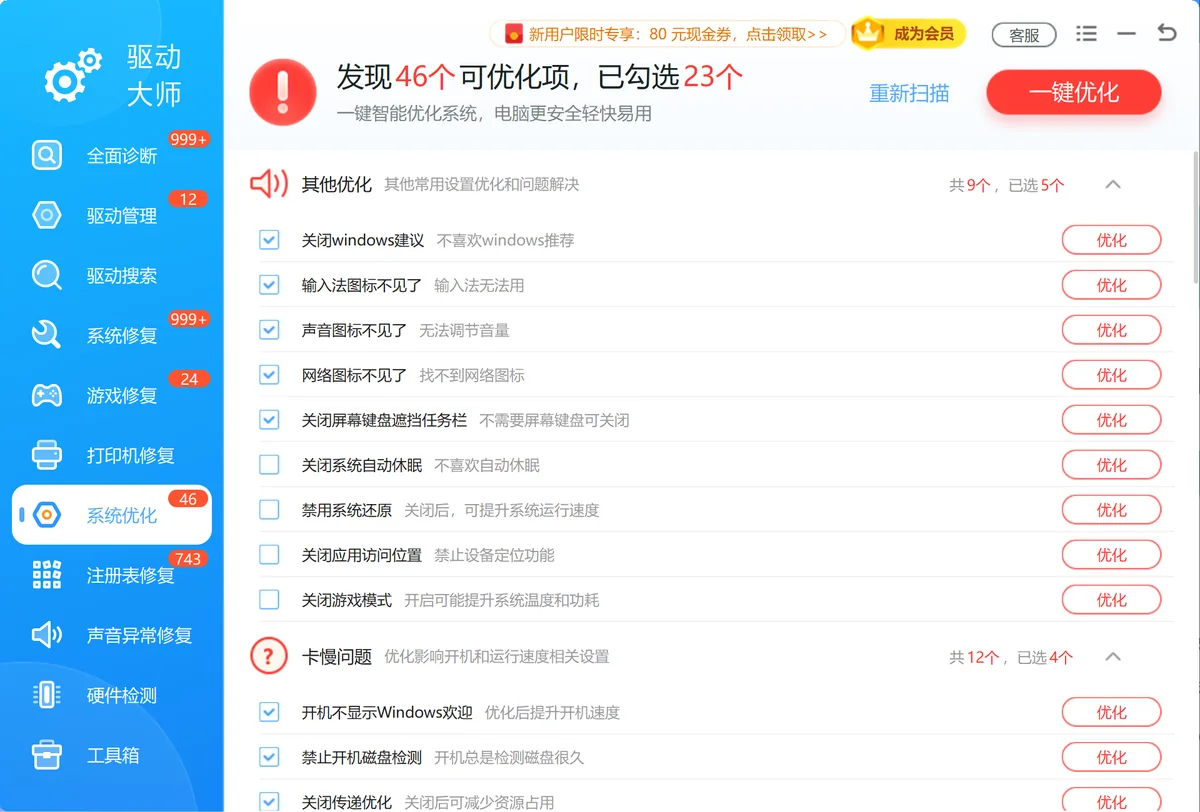Click the 驱动管理 hexagon icon
The width and height of the screenshot is (1200, 812).
pyautogui.click(x=47, y=215)
